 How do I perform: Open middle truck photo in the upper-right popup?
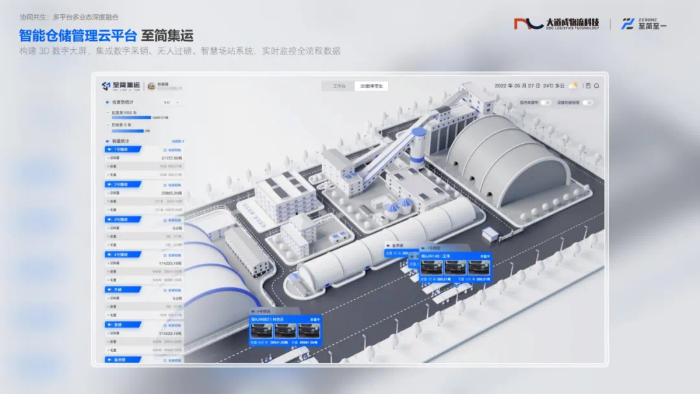click(x=455, y=267)
